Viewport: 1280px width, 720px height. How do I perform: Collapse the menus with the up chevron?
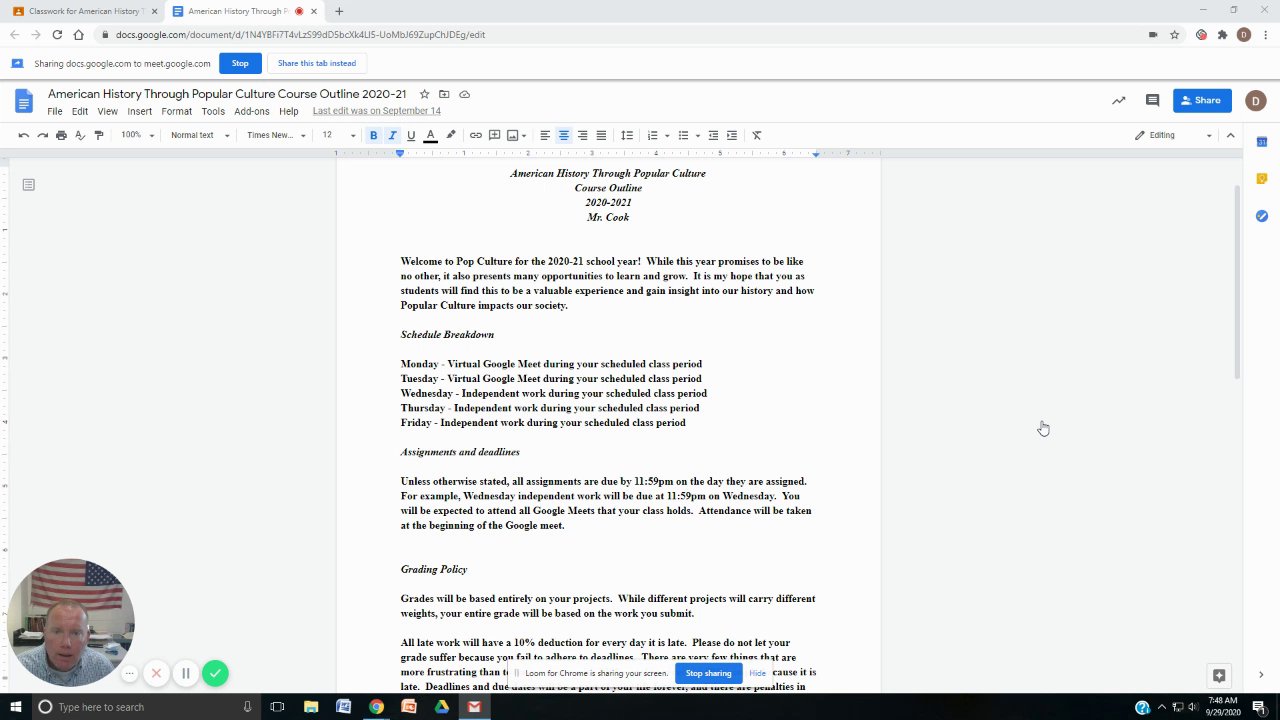click(1231, 135)
